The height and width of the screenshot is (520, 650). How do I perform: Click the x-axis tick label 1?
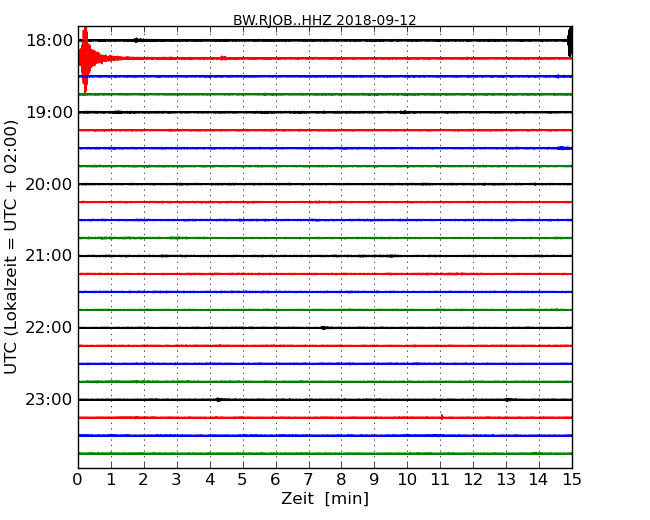pos(111,480)
